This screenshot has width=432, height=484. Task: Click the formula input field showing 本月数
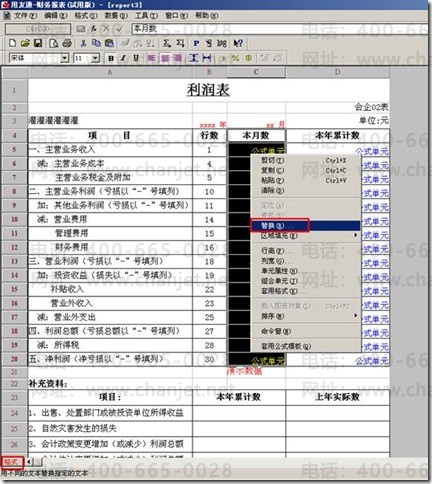click(279, 29)
